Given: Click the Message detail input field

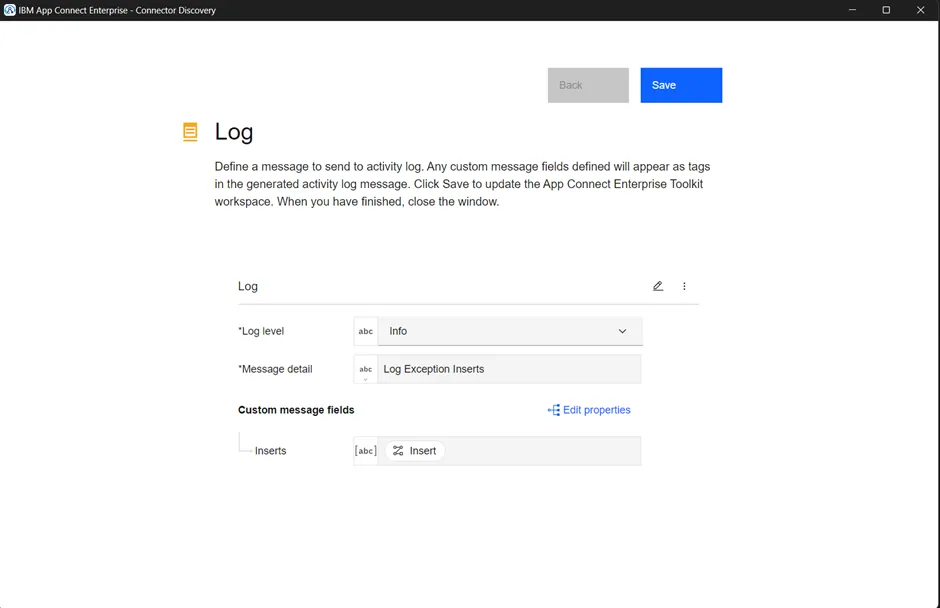Looking at the screenshot, I should click(509, 369).
